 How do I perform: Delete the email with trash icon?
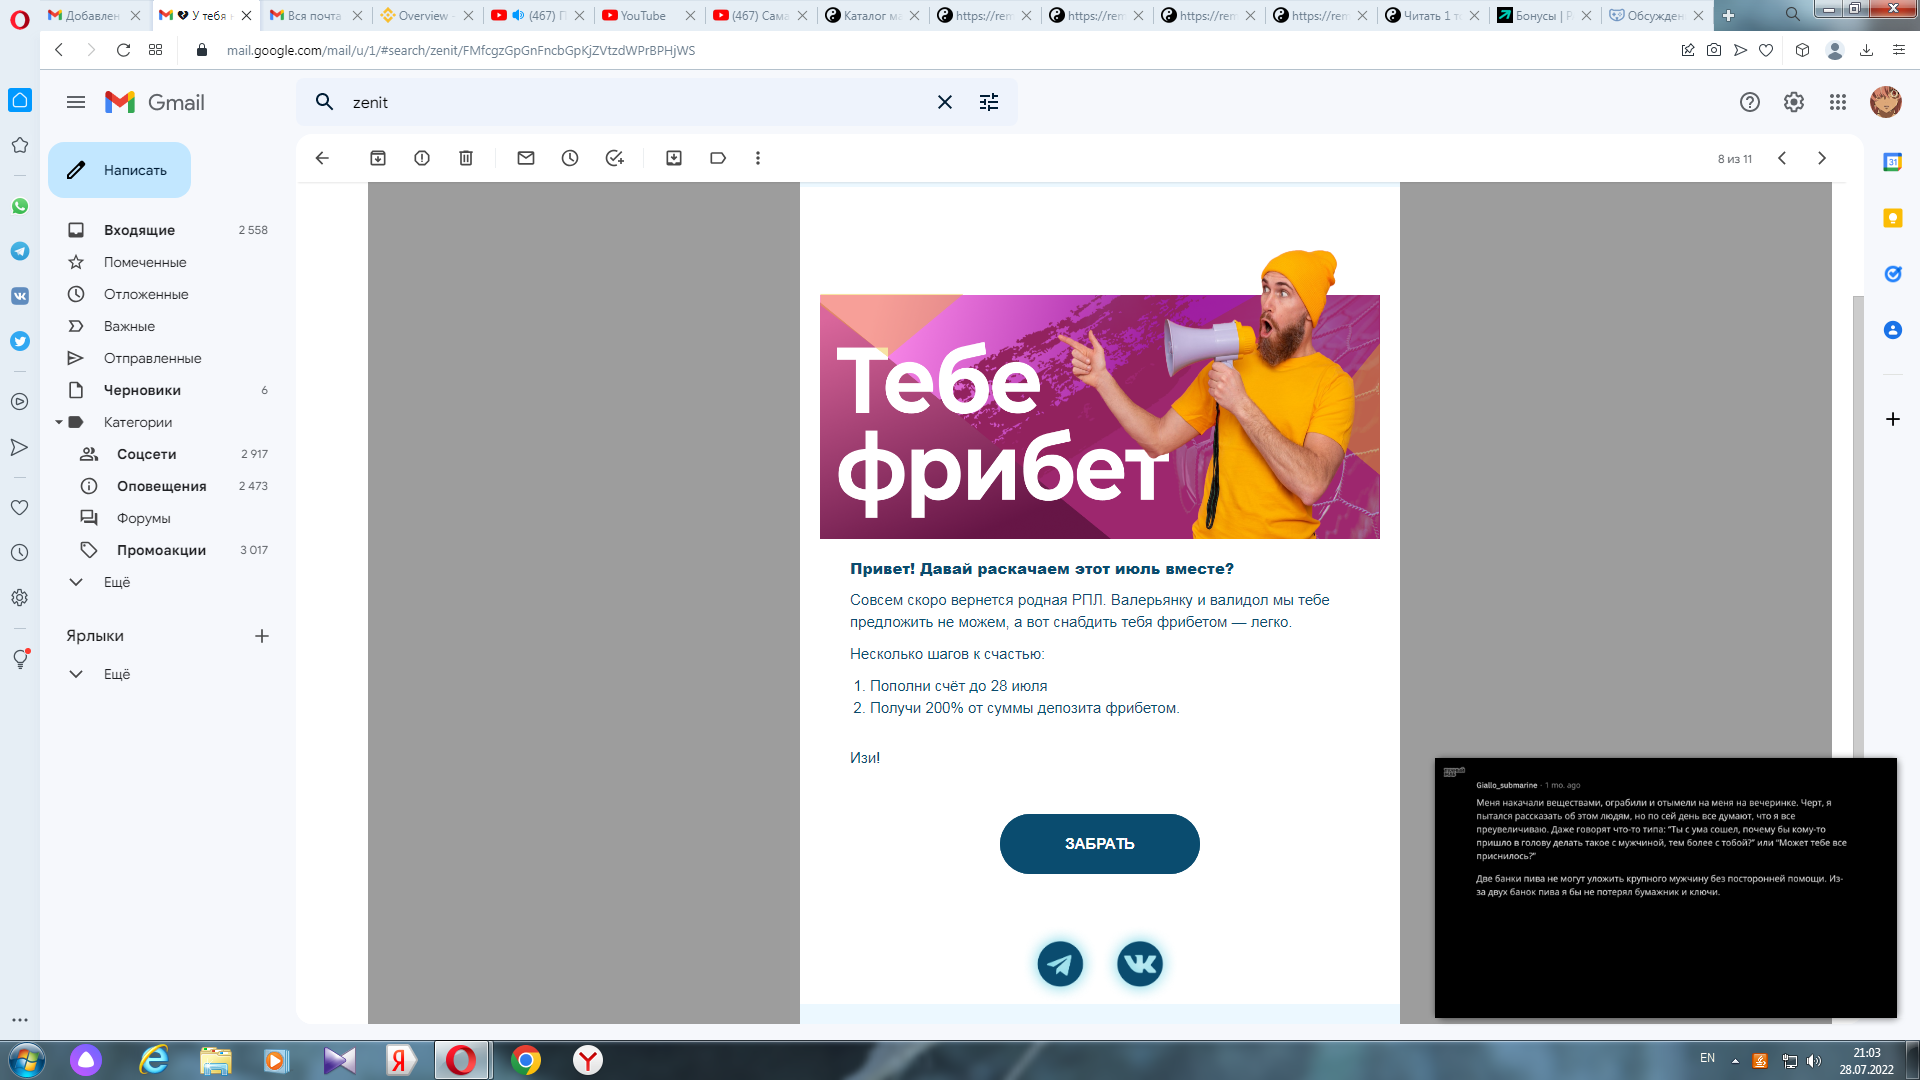[466, 158]
